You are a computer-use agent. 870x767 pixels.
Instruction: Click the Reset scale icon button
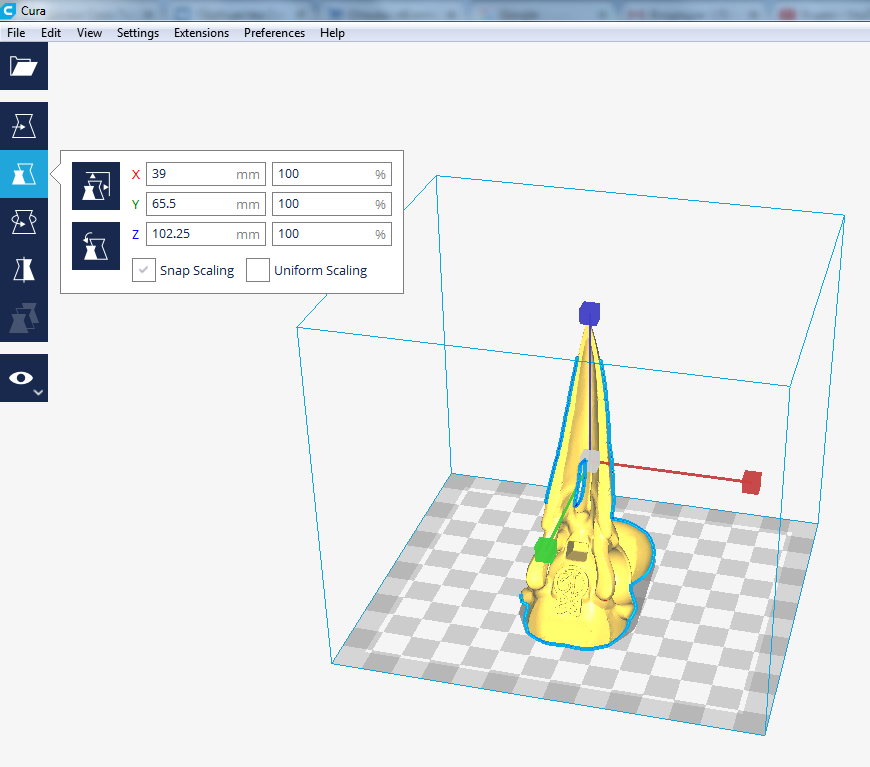point(96,186)
